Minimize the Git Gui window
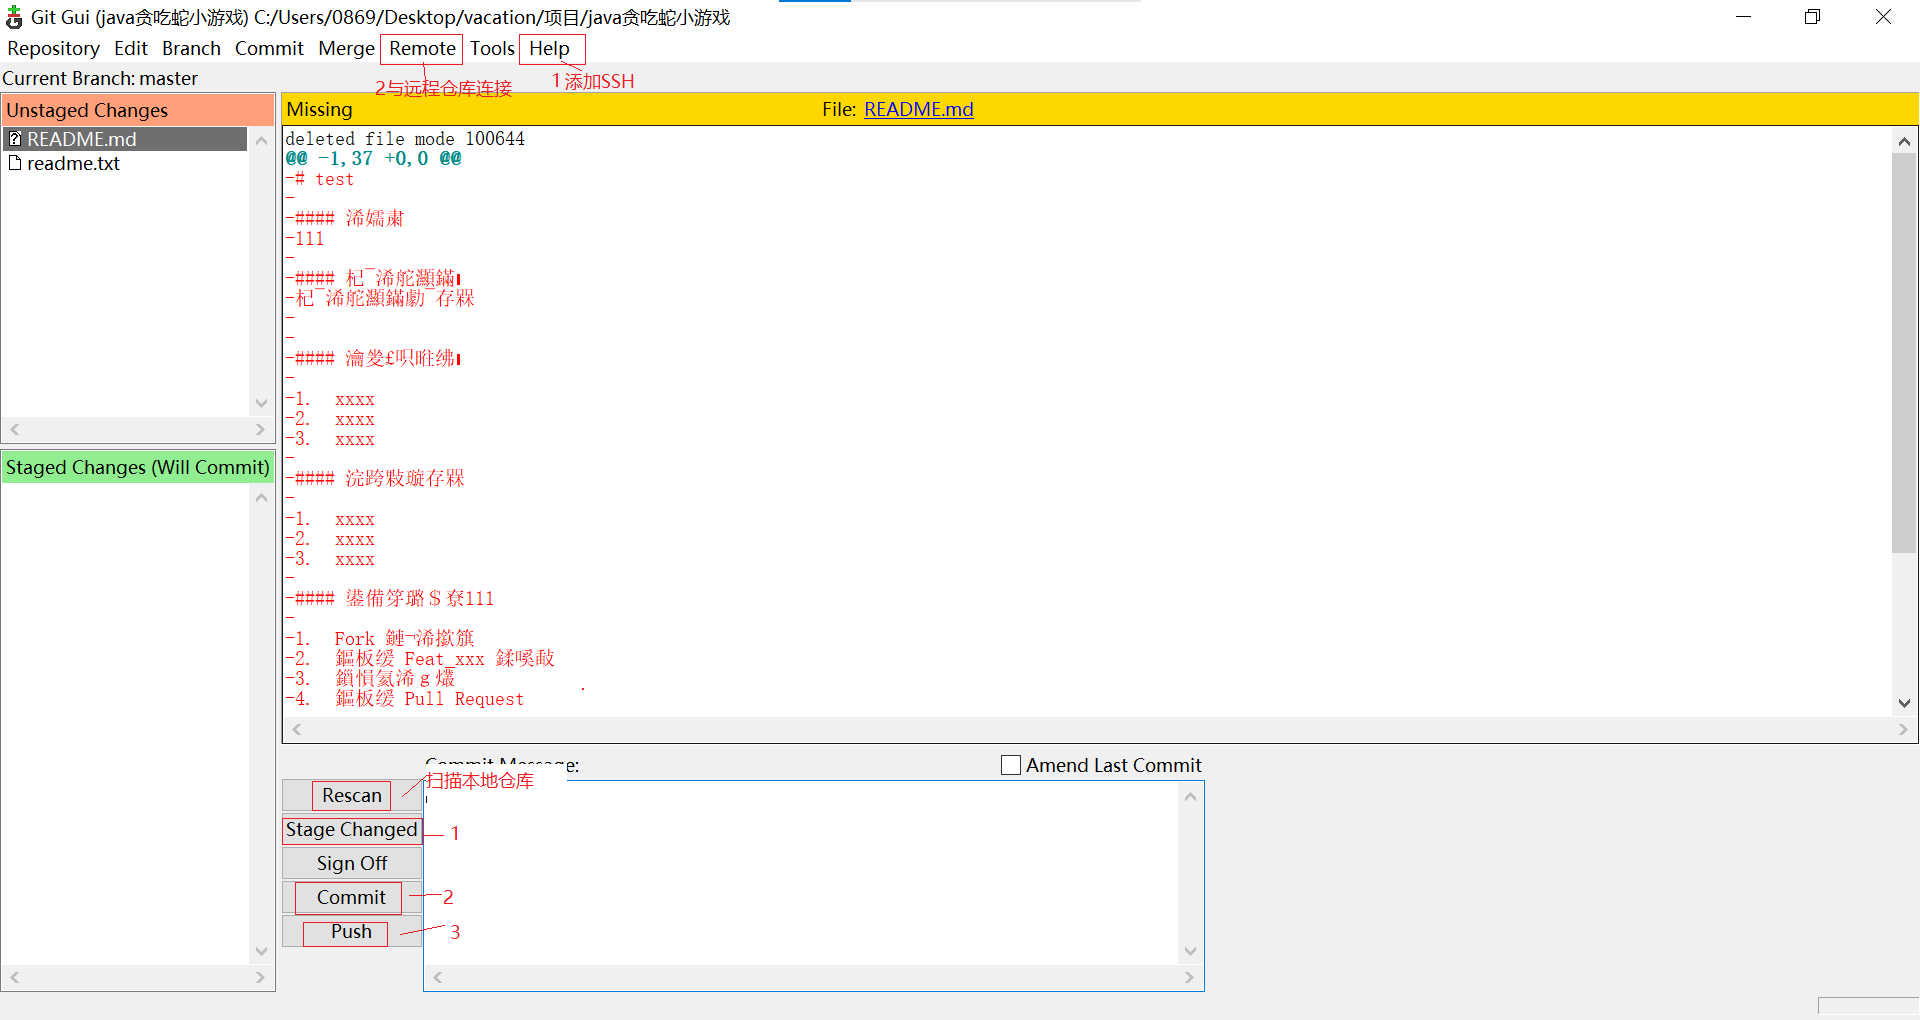 click(x=1743, y=17)
